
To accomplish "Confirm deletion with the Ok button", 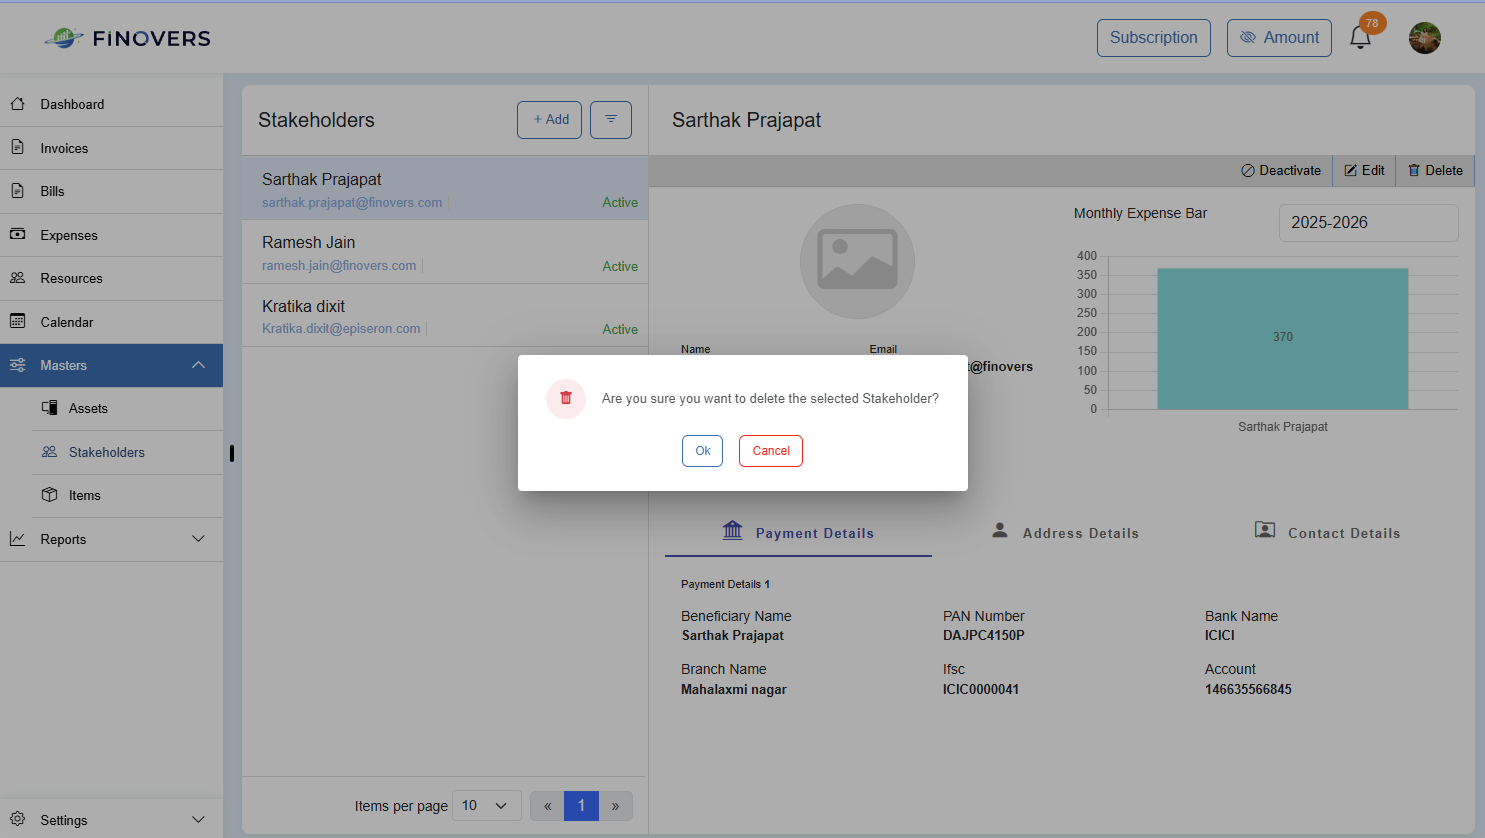I will click(702, 451).
